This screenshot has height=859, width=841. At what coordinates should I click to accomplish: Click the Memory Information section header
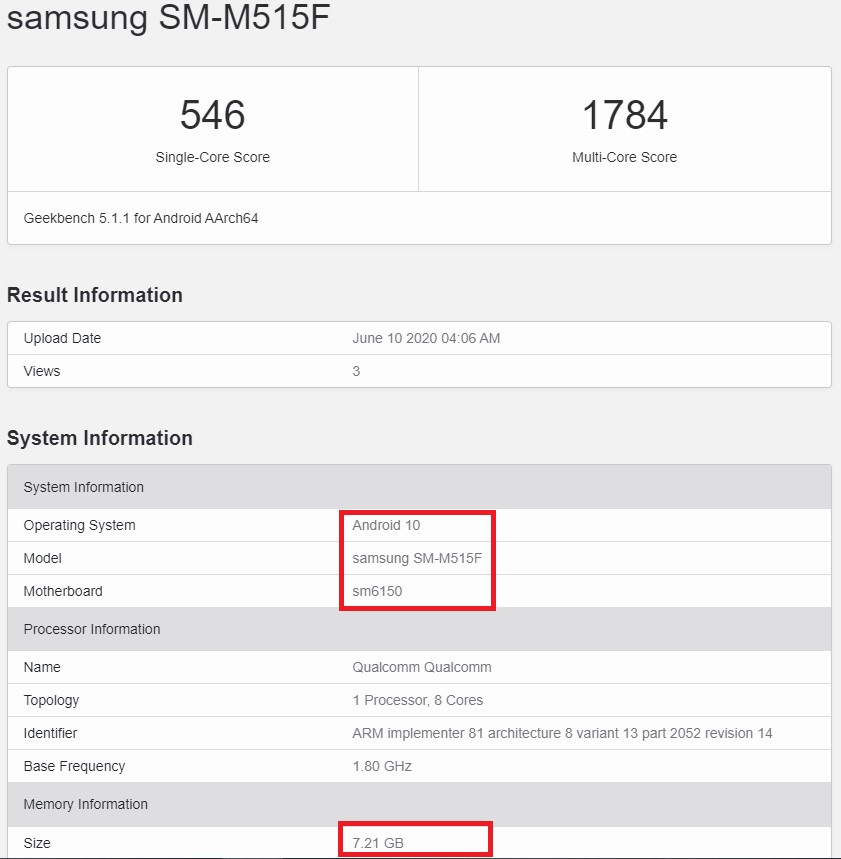pos(85,804)
